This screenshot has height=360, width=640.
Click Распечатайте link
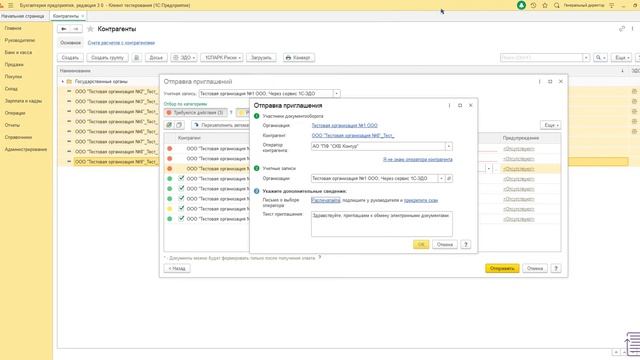click(x=326, y=200)
